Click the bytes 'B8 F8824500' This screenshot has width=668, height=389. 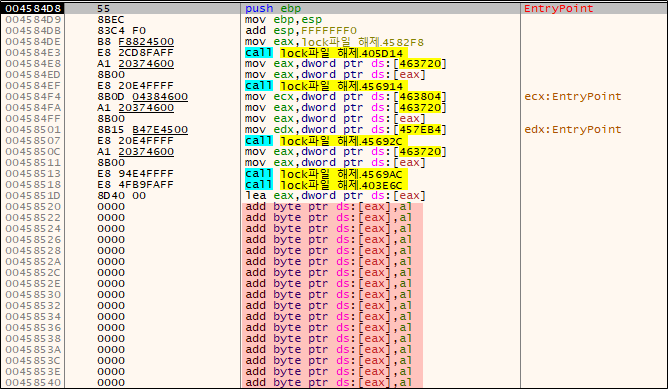tap(135, 42)
